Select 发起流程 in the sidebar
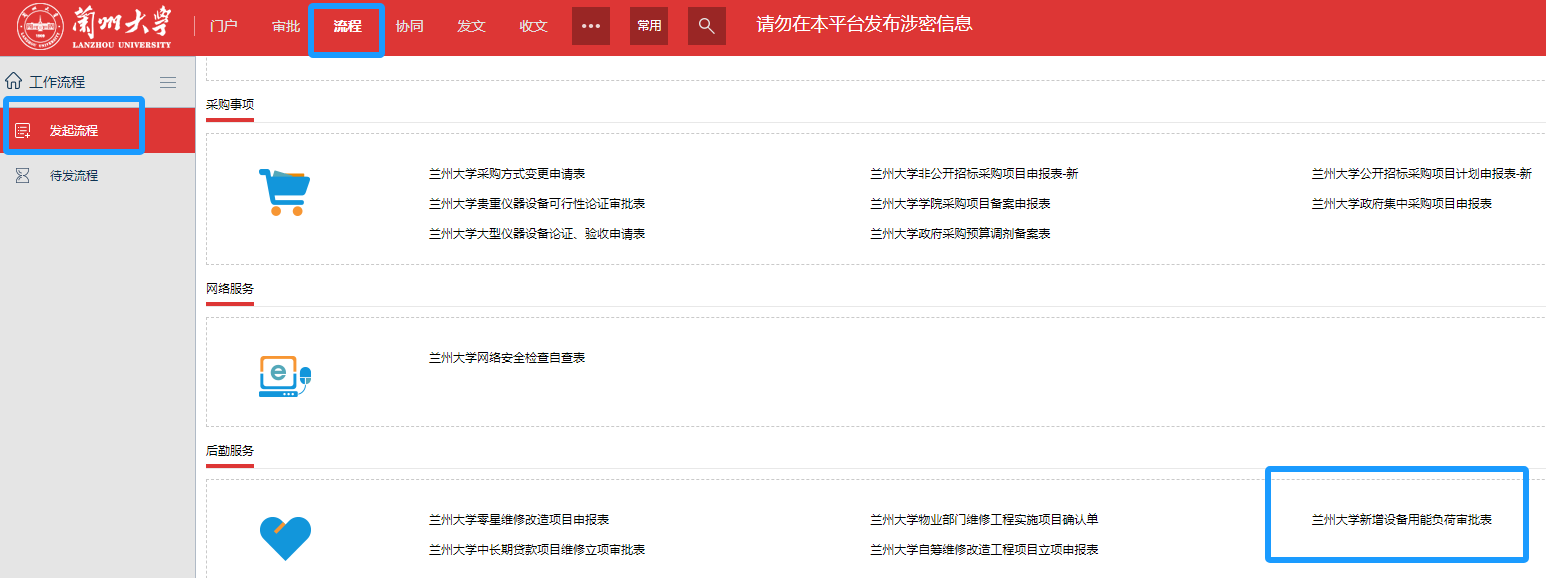Image resolution: width=1546 pixels, height=578 pixels. (97, 130)
